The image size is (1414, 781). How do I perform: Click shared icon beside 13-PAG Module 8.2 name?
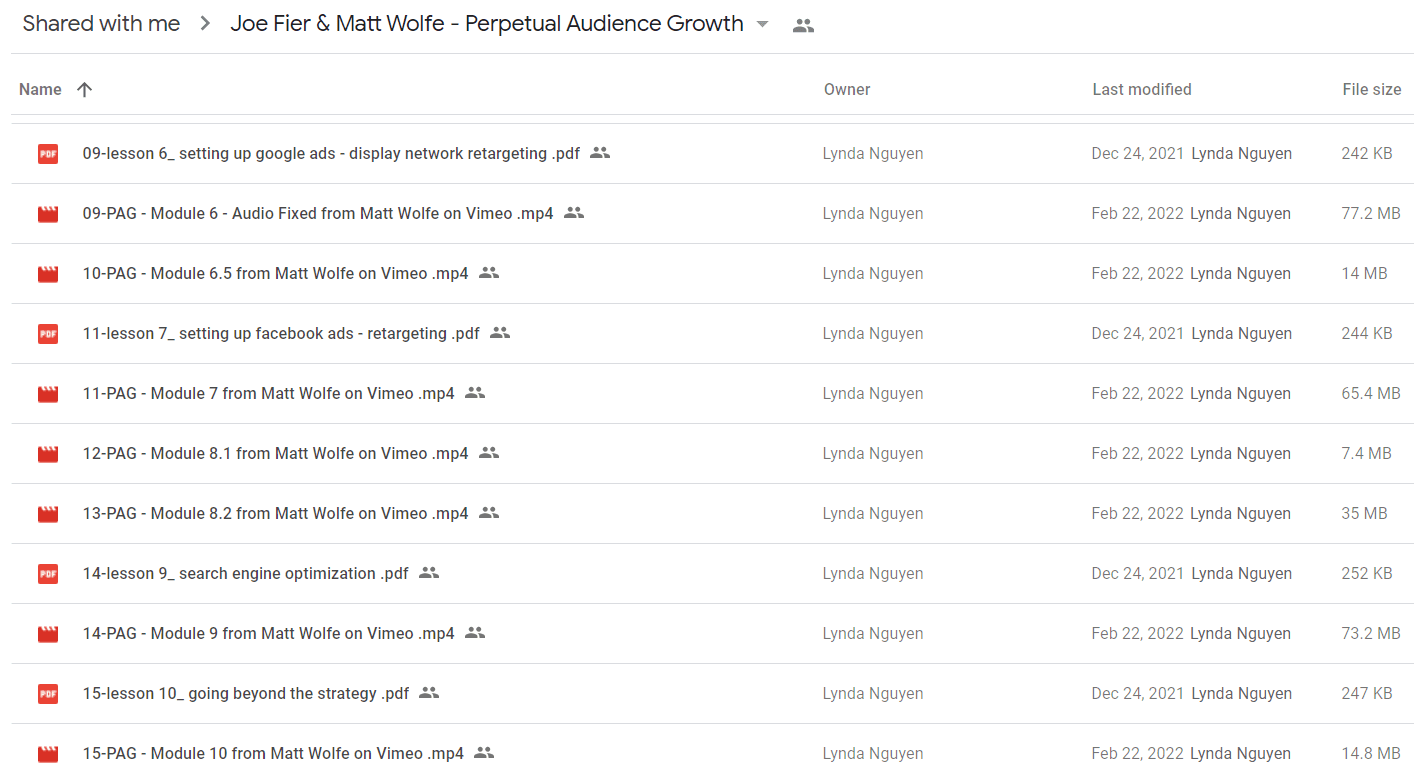(x=489, y=513)
